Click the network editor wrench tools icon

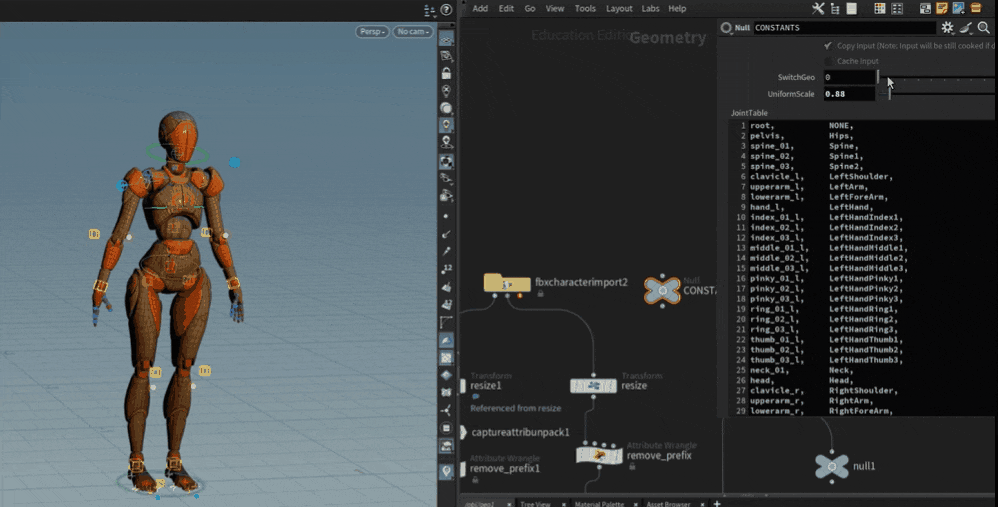(818, 8)
